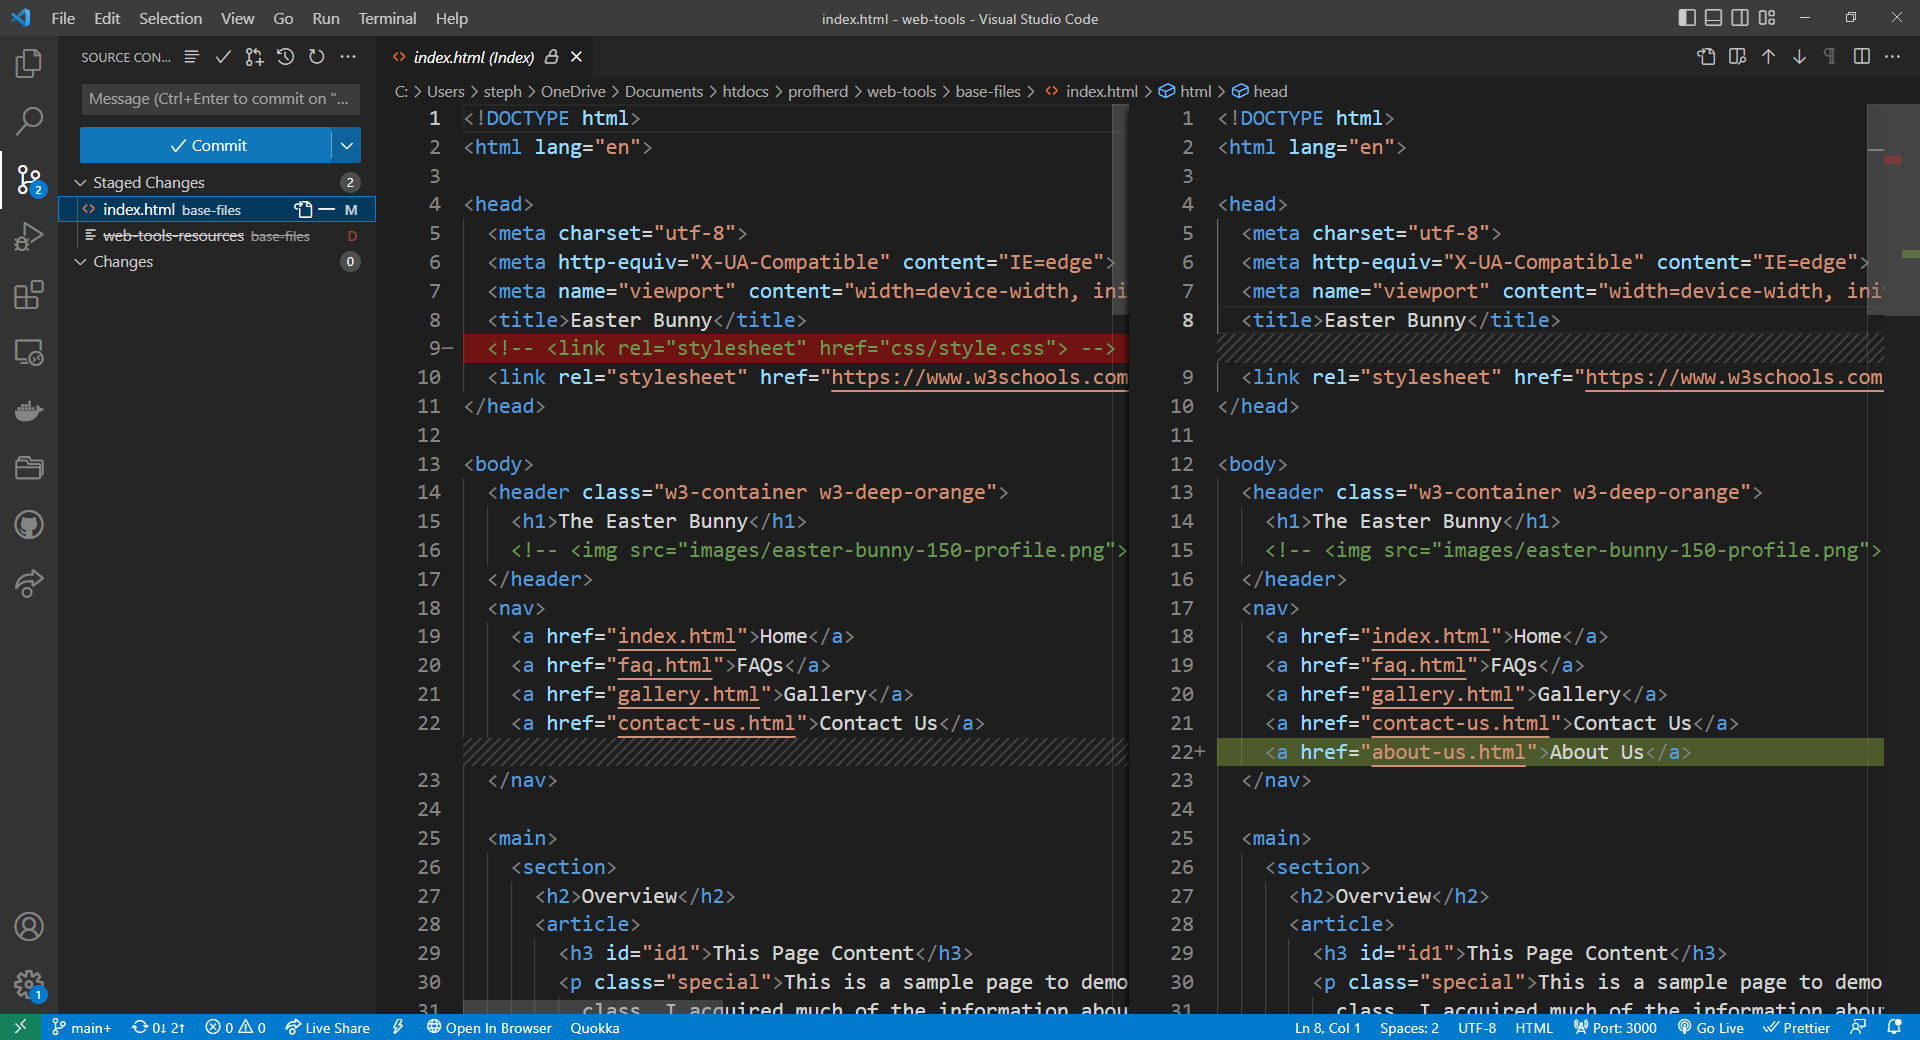Viewport: 1920px width, 1040px height.
Task: Go to next change arrow
Action: (1799, 57)
